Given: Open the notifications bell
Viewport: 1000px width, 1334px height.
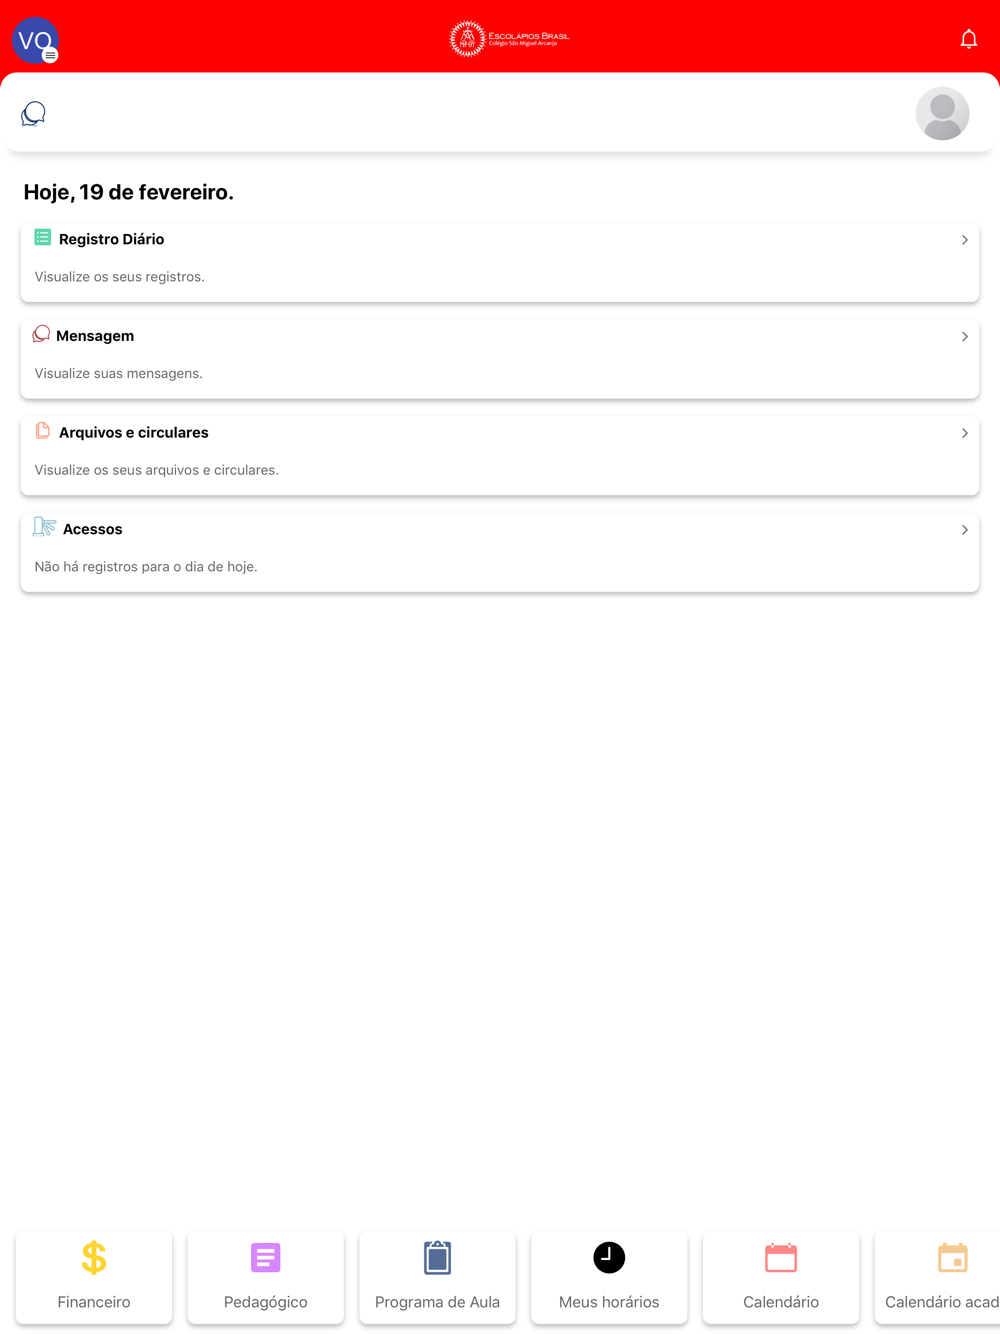Looking at the screenshot, I should [968, 39].
